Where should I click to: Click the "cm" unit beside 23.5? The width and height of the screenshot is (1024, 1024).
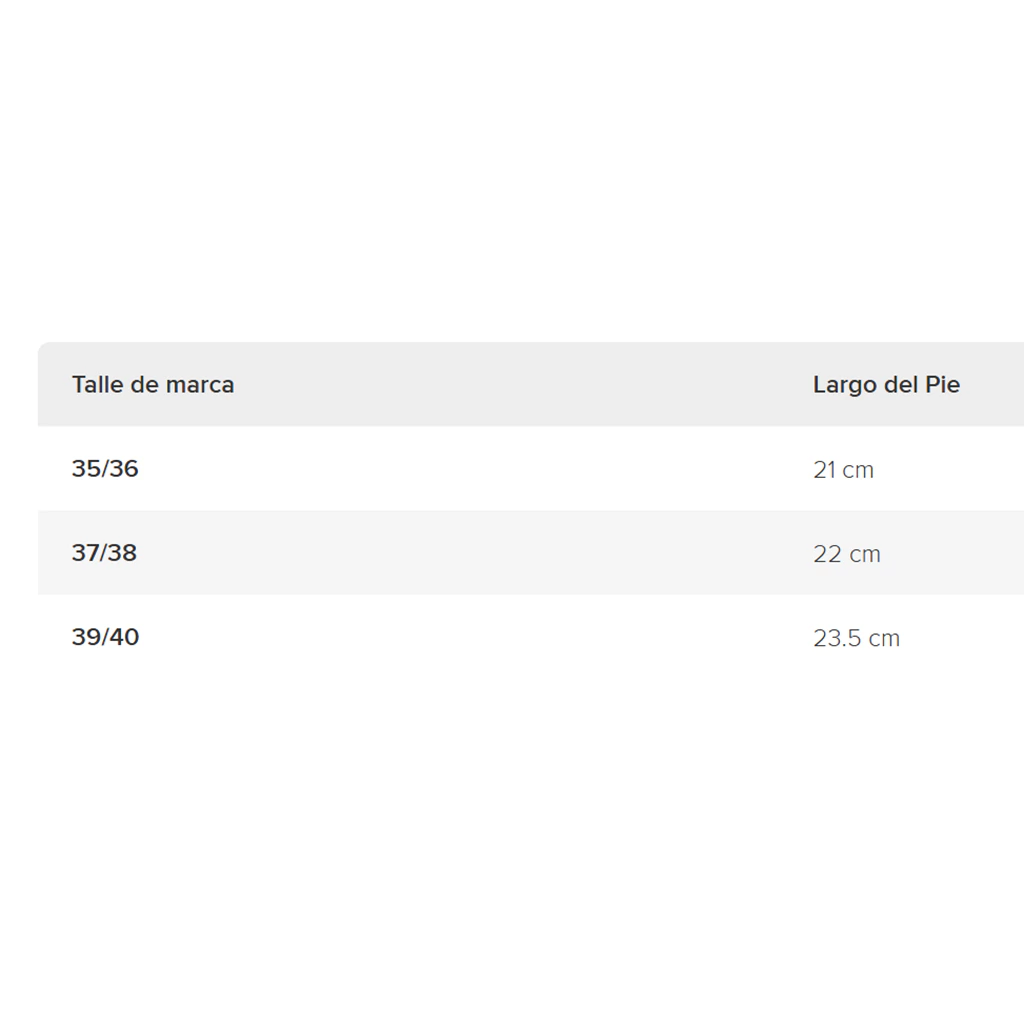[x=884, y=638]
